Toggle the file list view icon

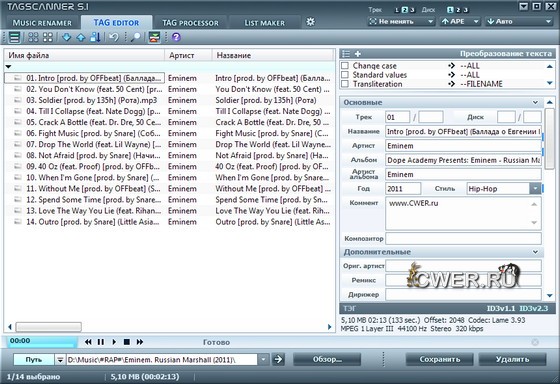pyautogui.click(x=14, y=37)
